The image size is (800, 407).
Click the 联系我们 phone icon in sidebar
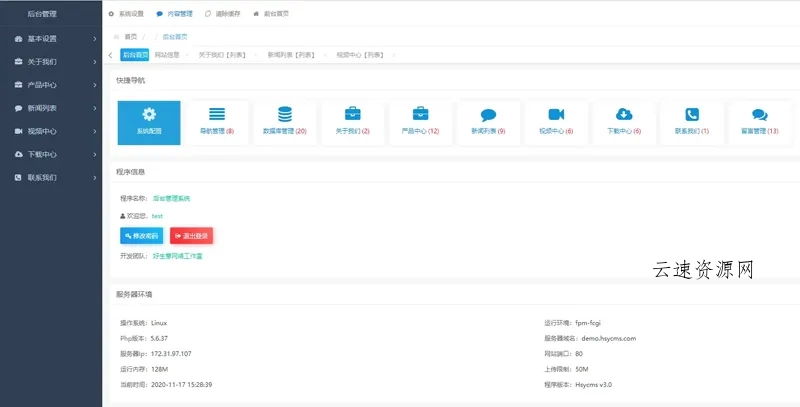tap(18, 177)
